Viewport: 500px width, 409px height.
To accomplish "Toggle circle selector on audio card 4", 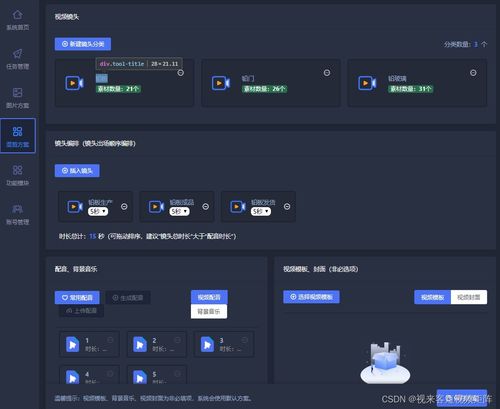I will click(110, 374).
